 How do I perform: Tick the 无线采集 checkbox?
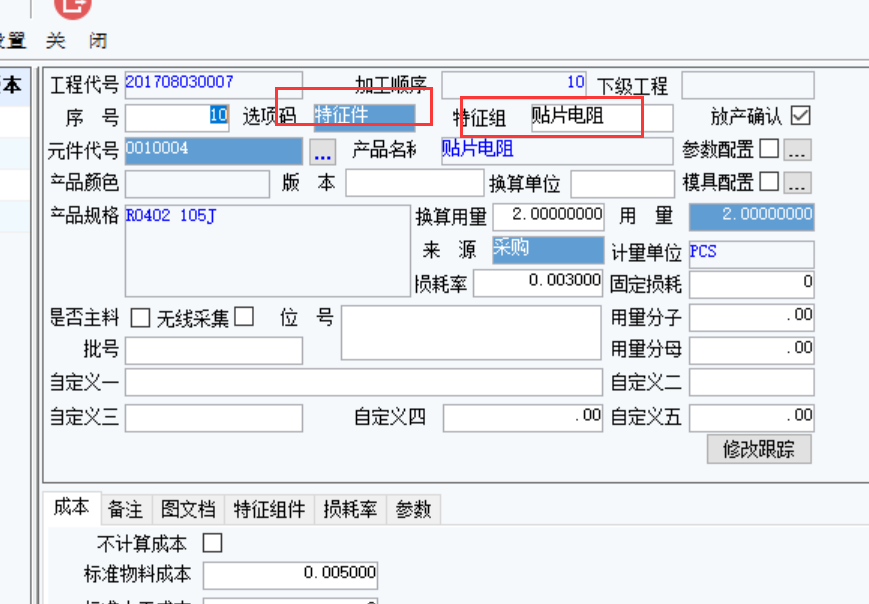pos(244,318)
